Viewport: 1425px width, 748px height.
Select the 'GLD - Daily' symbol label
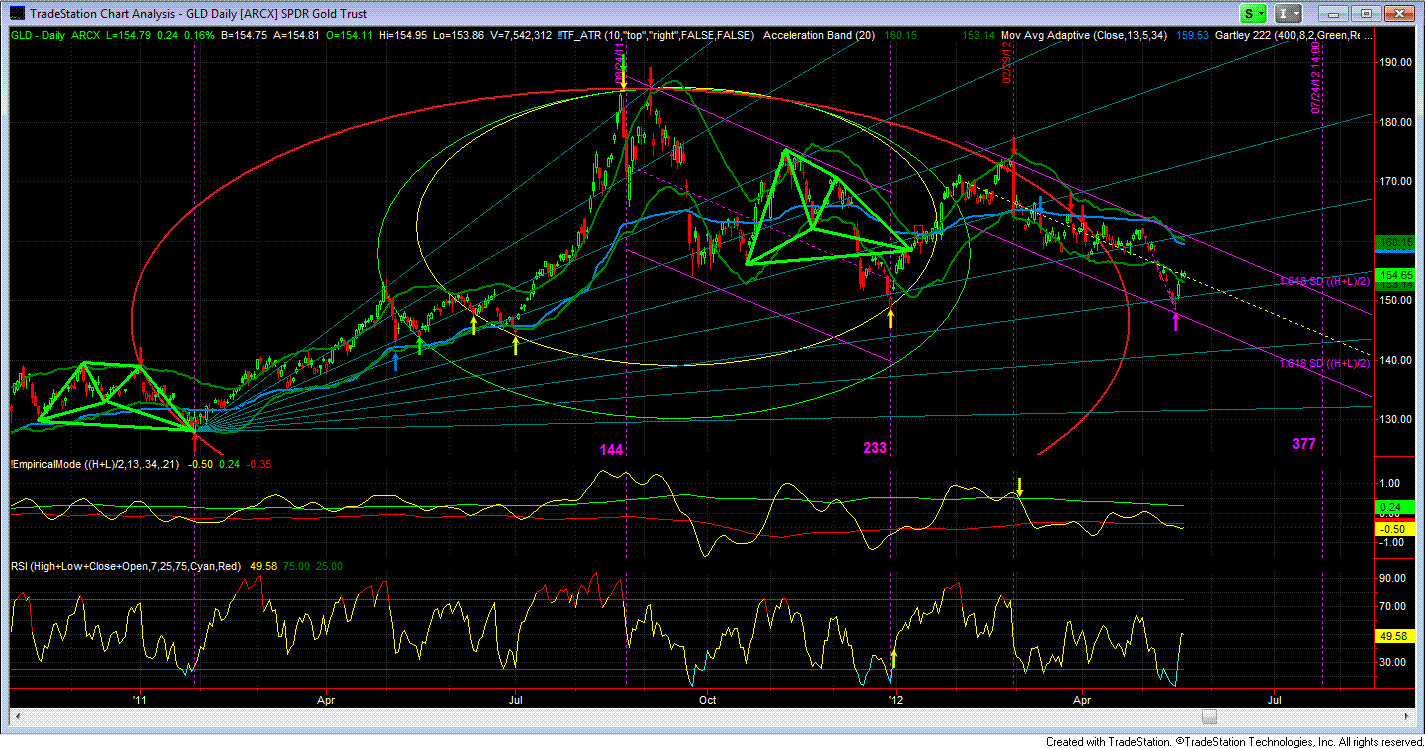coord(38,35)
